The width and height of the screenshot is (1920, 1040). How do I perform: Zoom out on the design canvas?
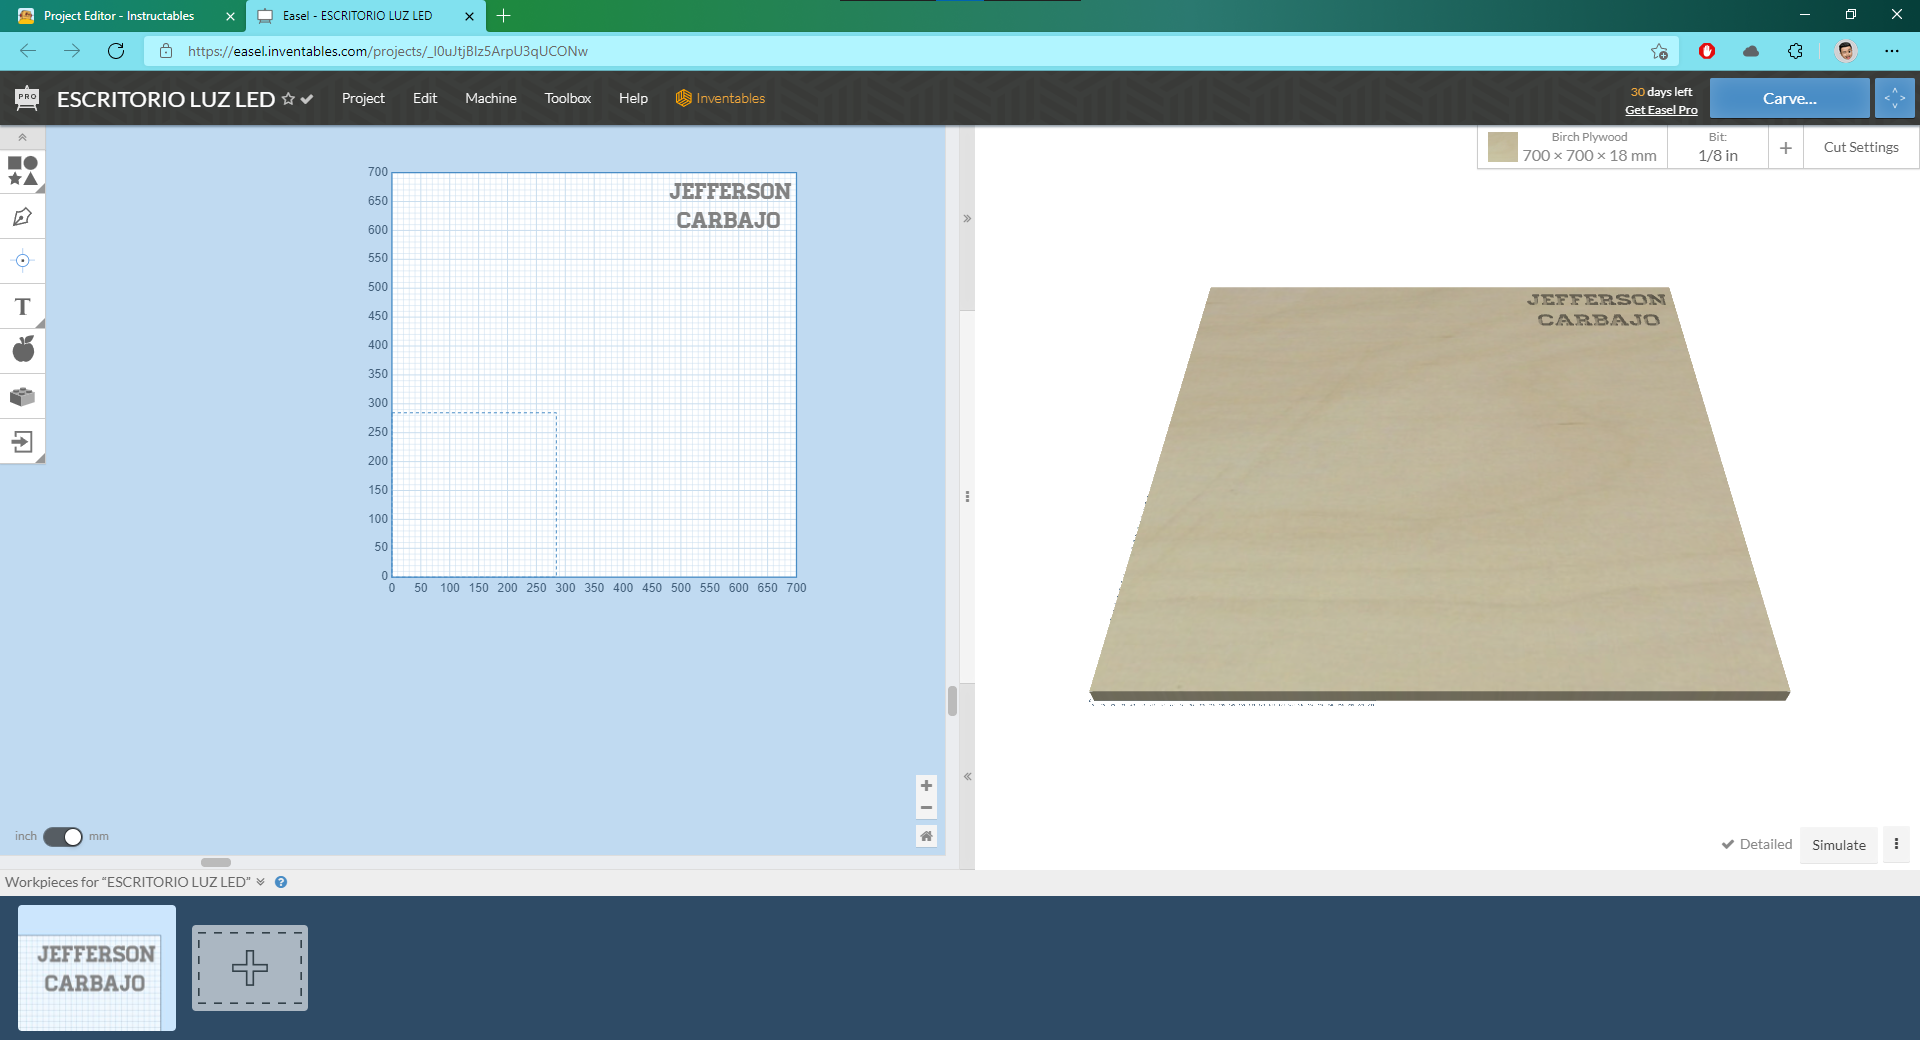926,808
